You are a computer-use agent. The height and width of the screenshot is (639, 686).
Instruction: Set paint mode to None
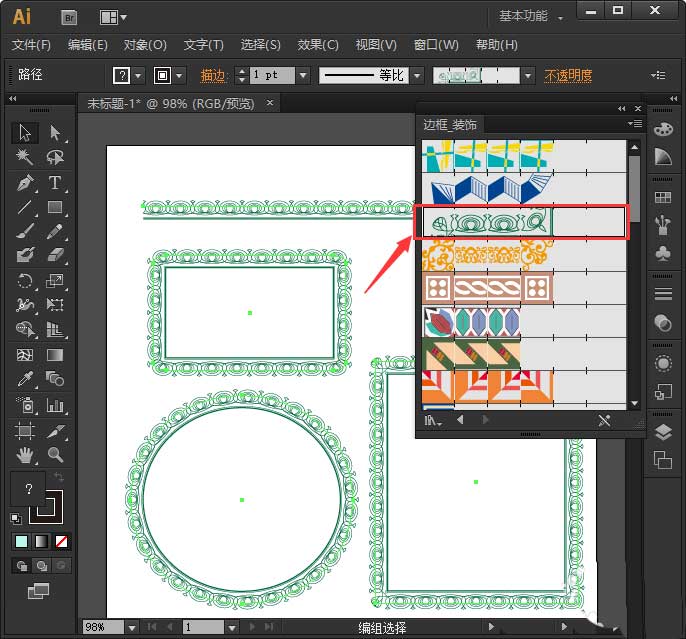tap(61, 541)
